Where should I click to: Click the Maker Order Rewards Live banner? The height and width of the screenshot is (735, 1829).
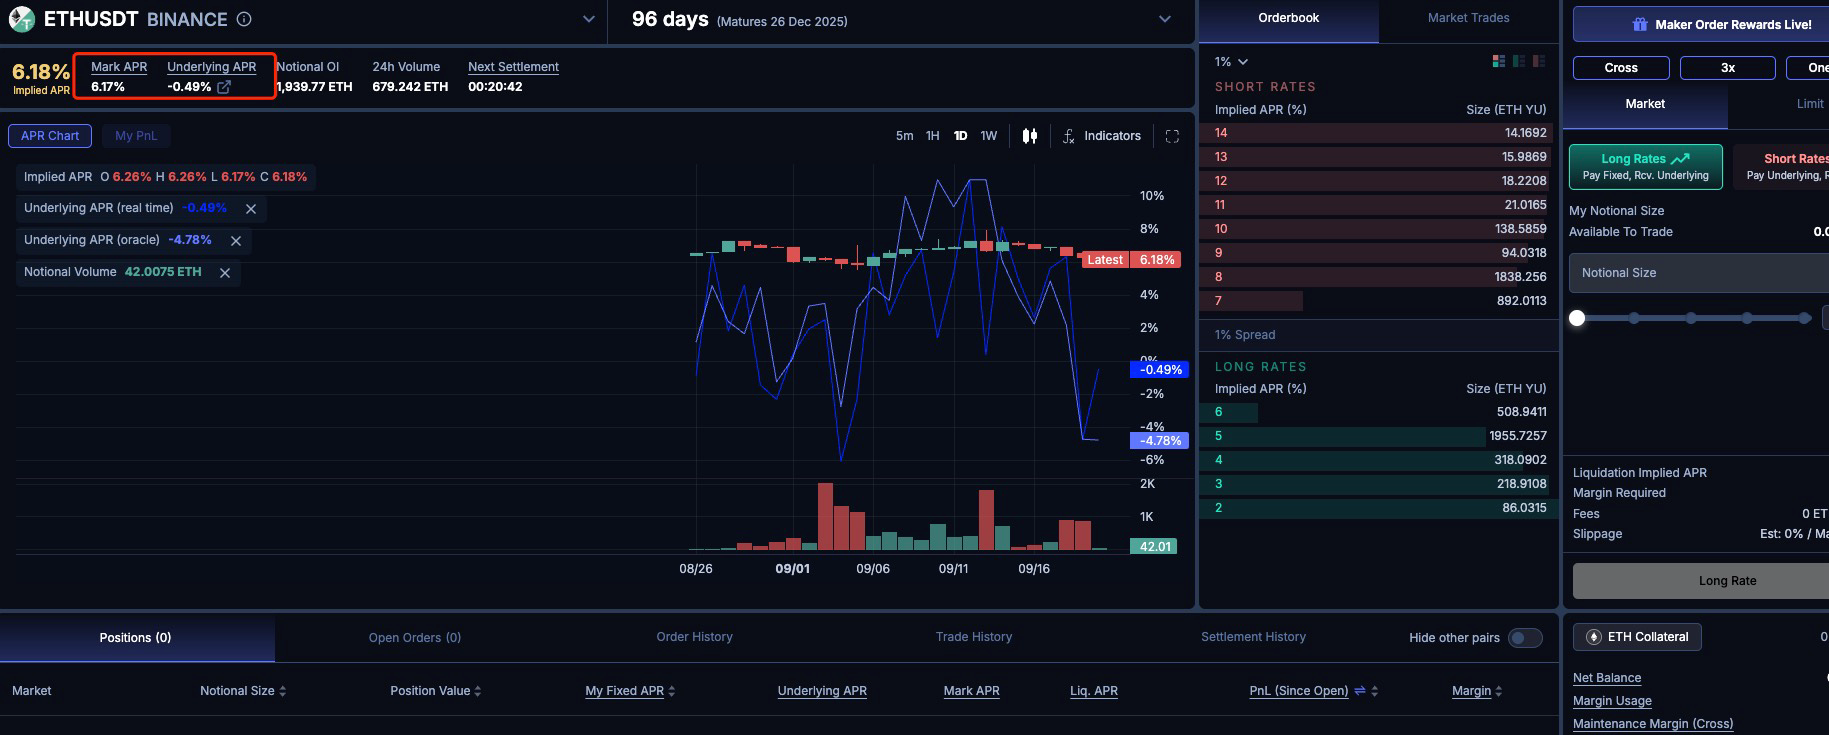click(x=1720, y=24)
